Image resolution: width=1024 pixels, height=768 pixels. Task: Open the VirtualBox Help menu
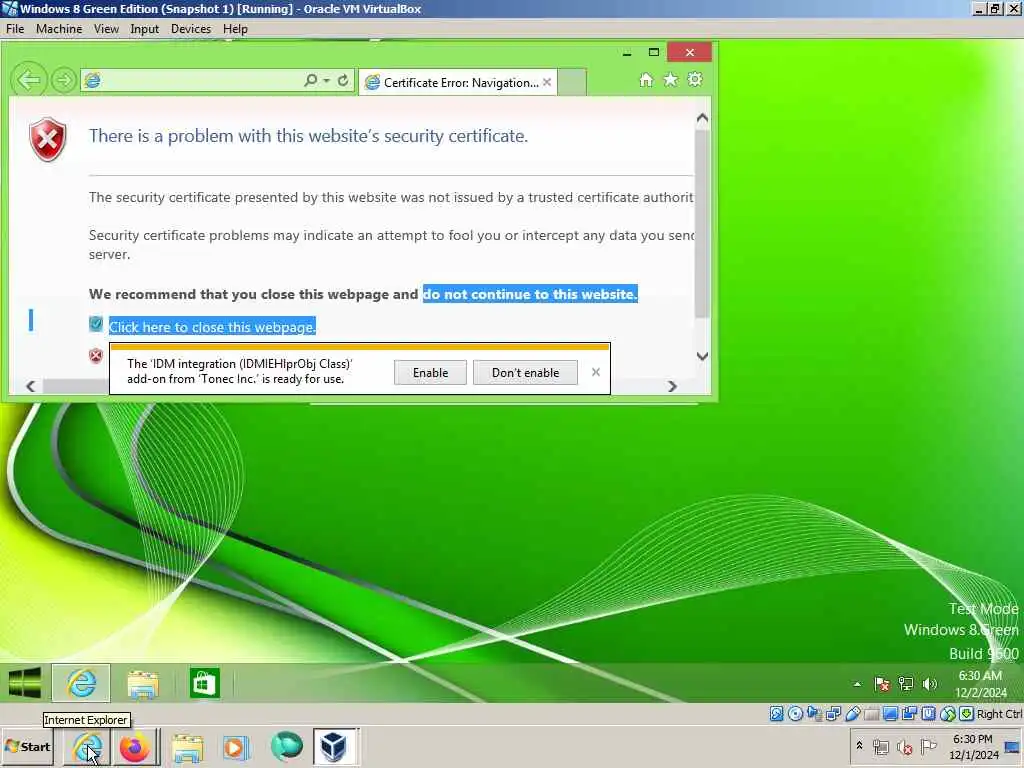pos(235,29)
